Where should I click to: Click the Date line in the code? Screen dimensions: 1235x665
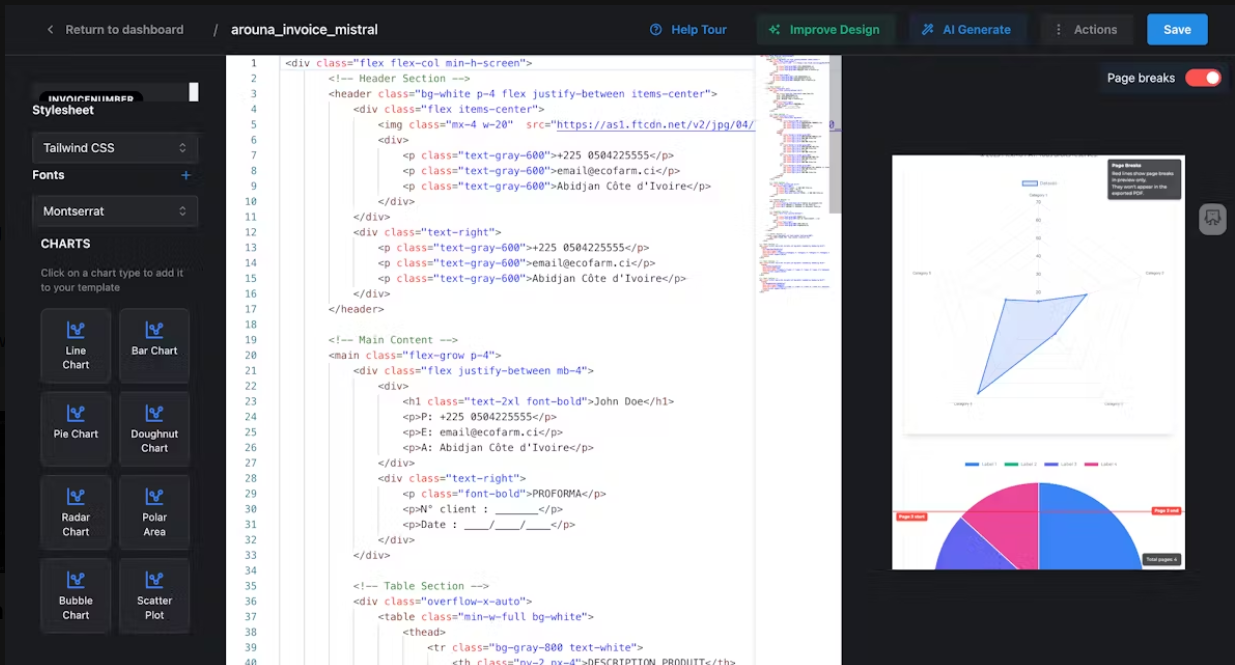point(489,525)
